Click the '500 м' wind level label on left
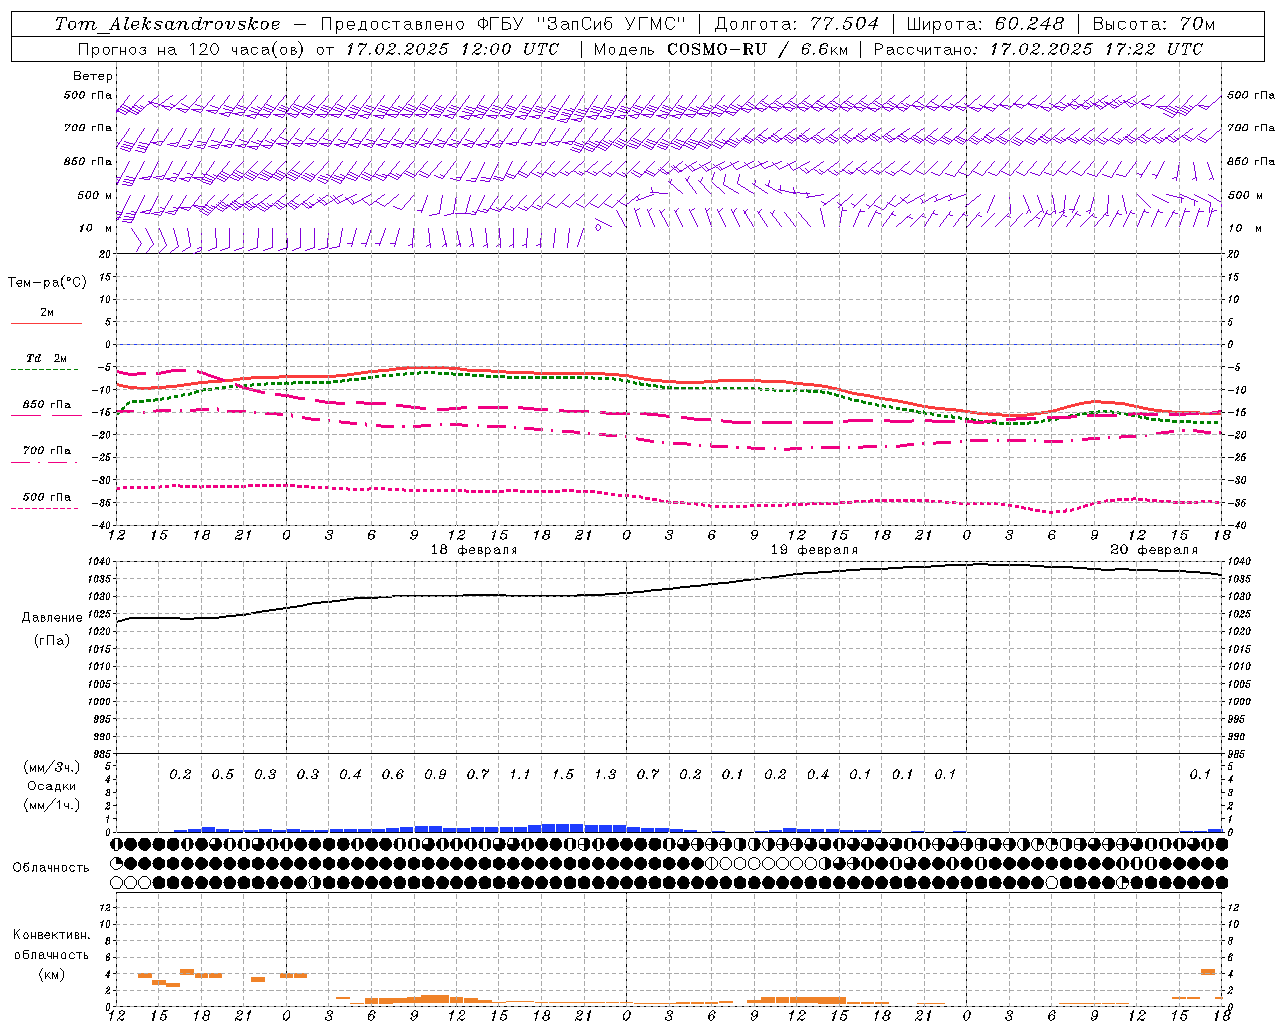The height and width of the screenshot is (1024, 1280). click(x=95, y=195)
